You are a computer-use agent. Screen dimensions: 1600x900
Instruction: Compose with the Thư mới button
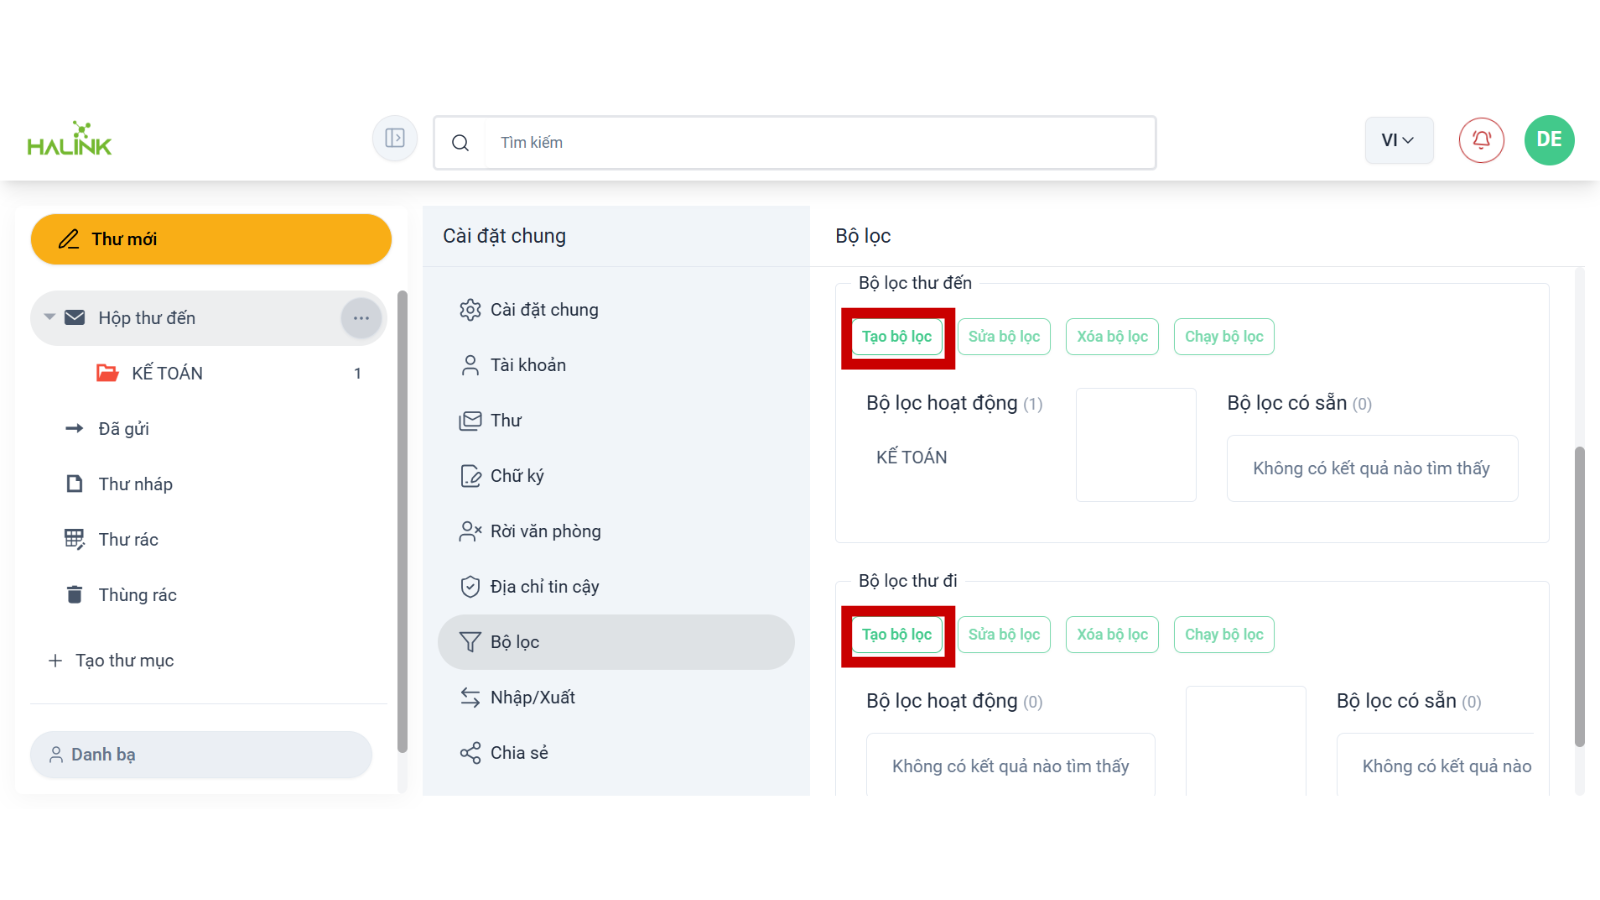[211, 239]
